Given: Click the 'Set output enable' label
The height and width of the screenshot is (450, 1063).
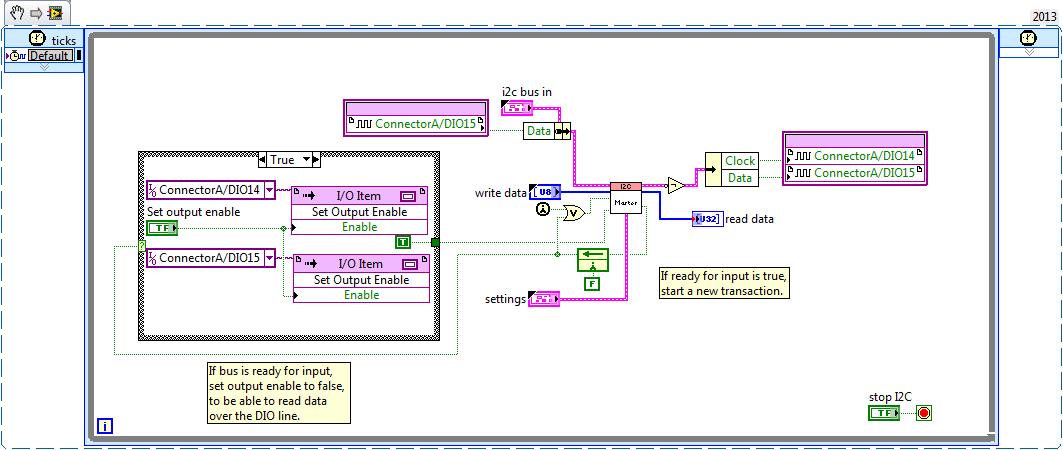Looking at the screenshot, I should tap(194, 212).
